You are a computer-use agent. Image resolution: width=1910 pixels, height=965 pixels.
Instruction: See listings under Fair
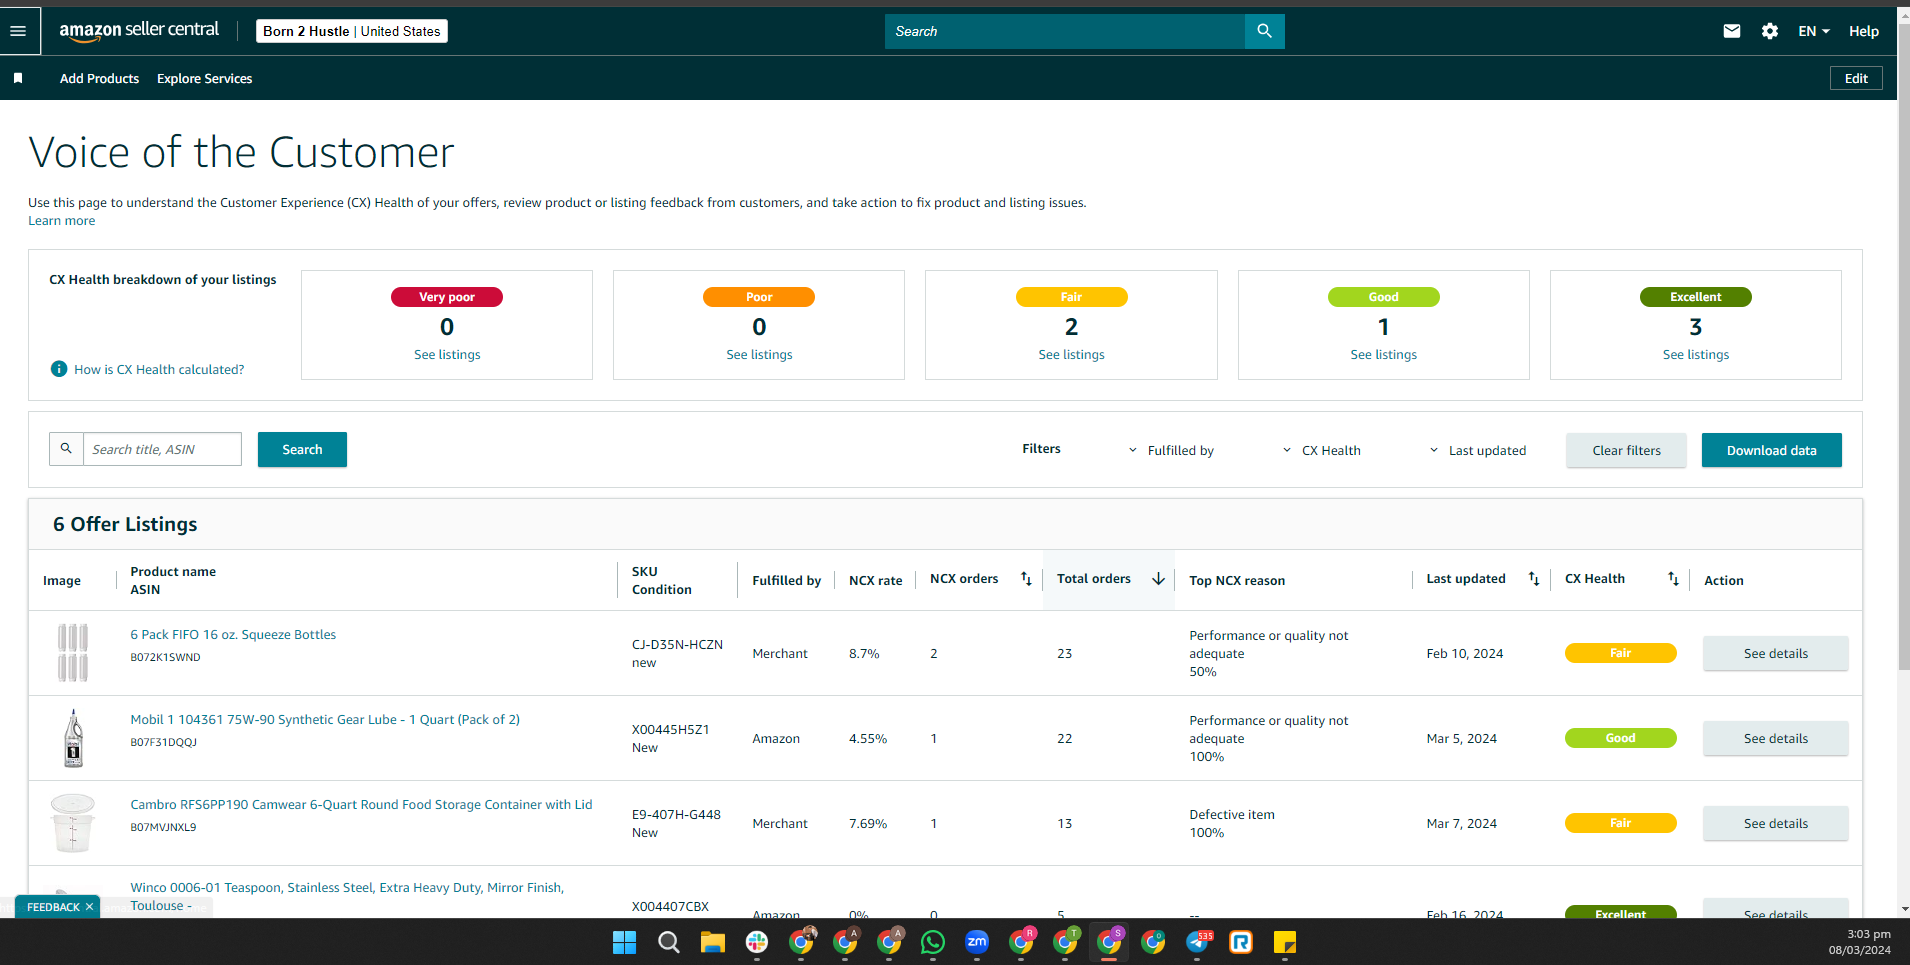click(x=1071, y=354)
